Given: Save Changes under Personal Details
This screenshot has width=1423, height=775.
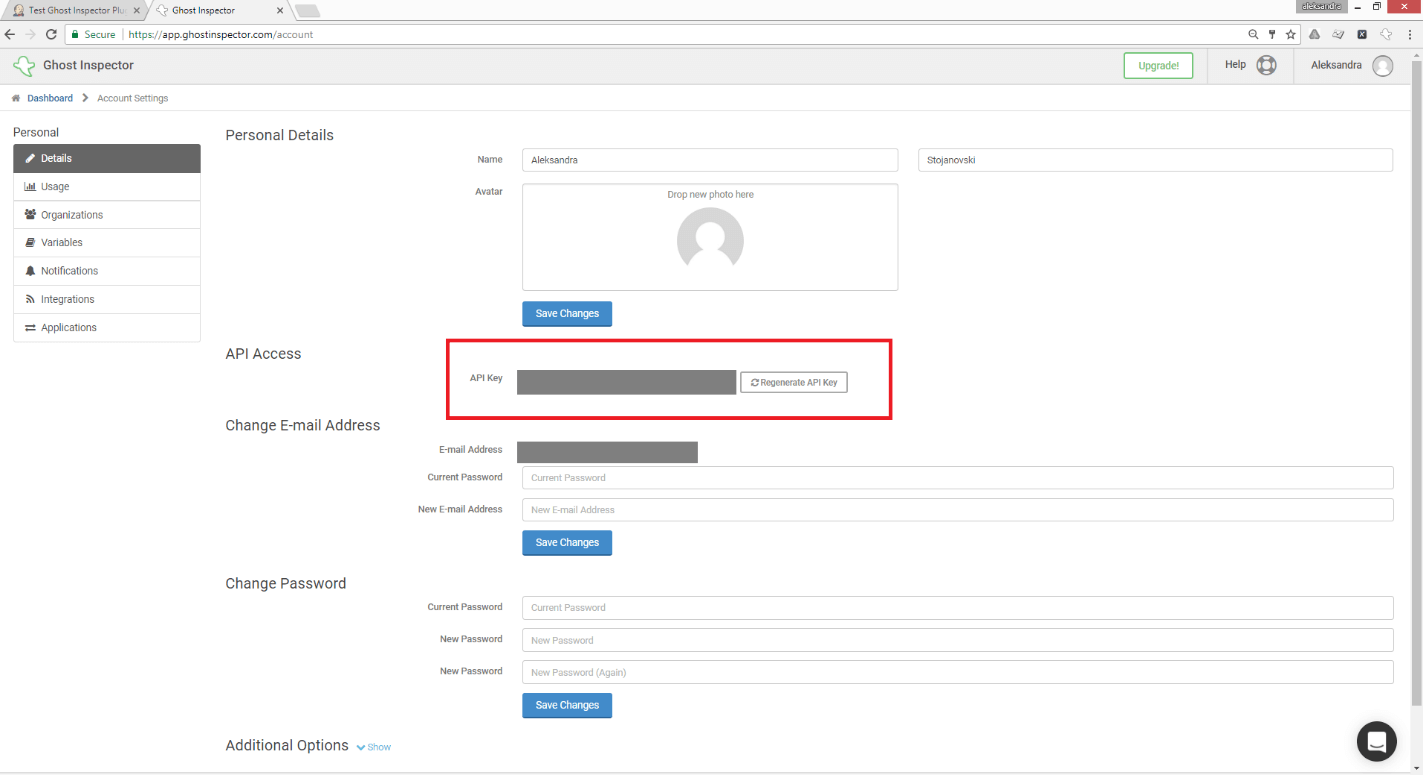Looking at the screenshot, I should [x=567, y=314].
